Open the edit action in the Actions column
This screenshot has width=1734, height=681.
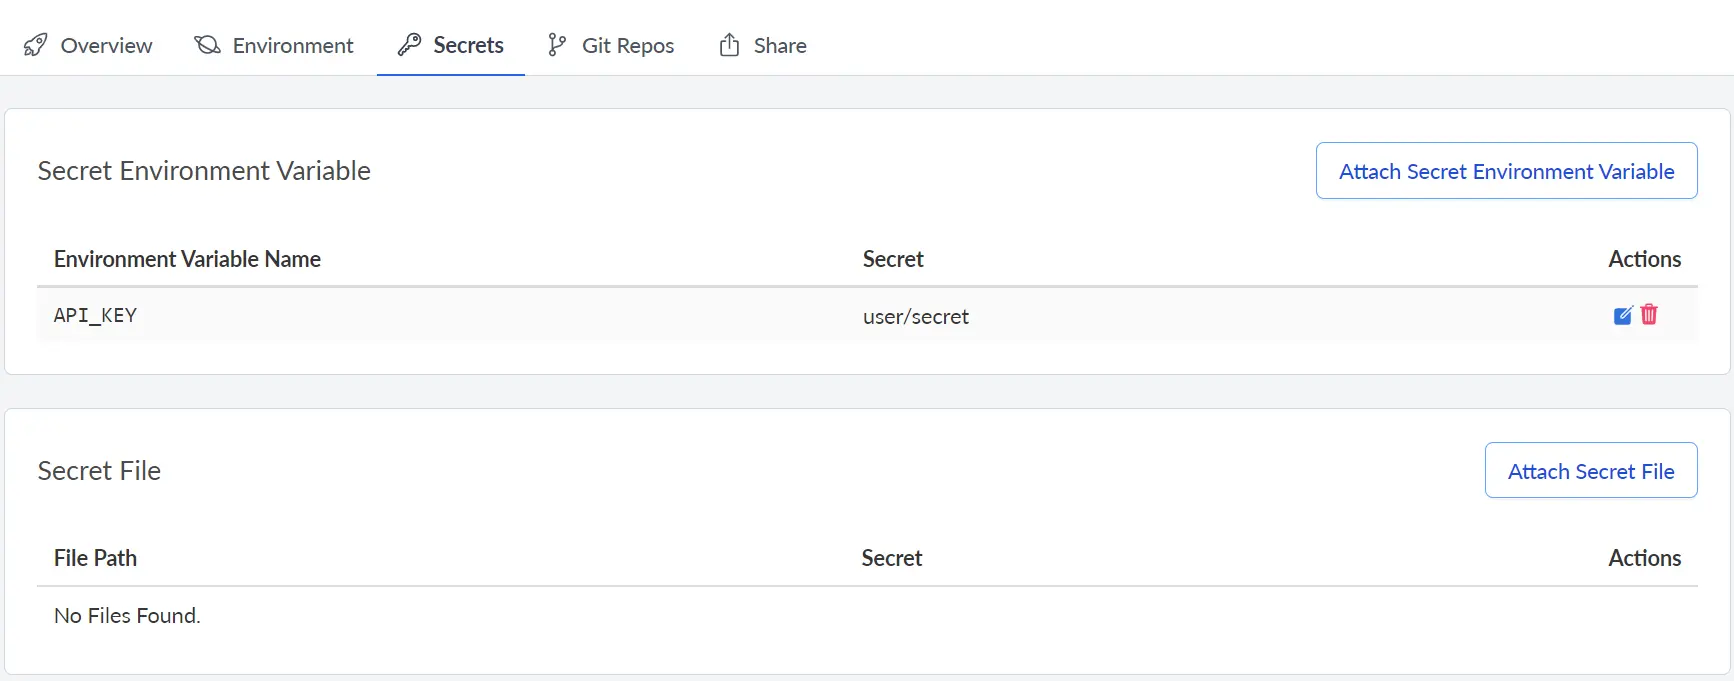coord(1623,314)
